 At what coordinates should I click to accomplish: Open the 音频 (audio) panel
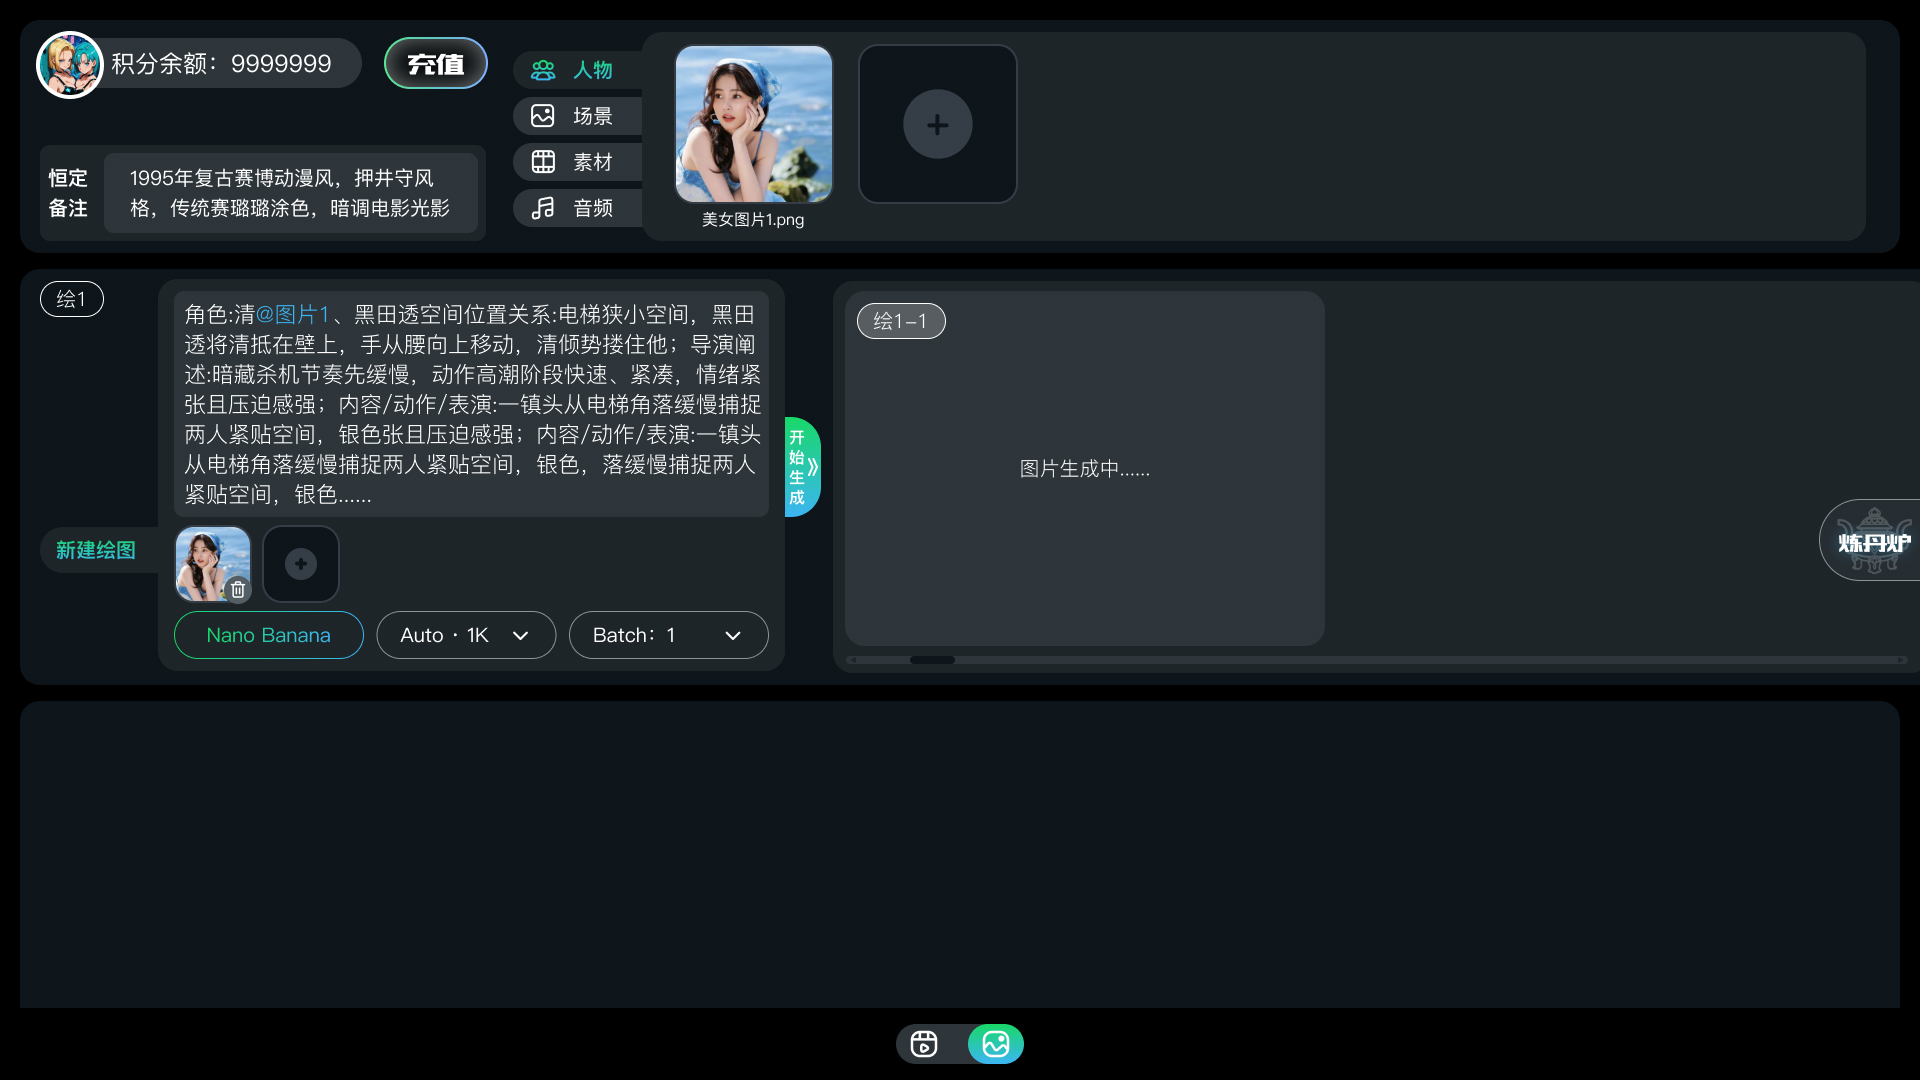coord(543,208)
